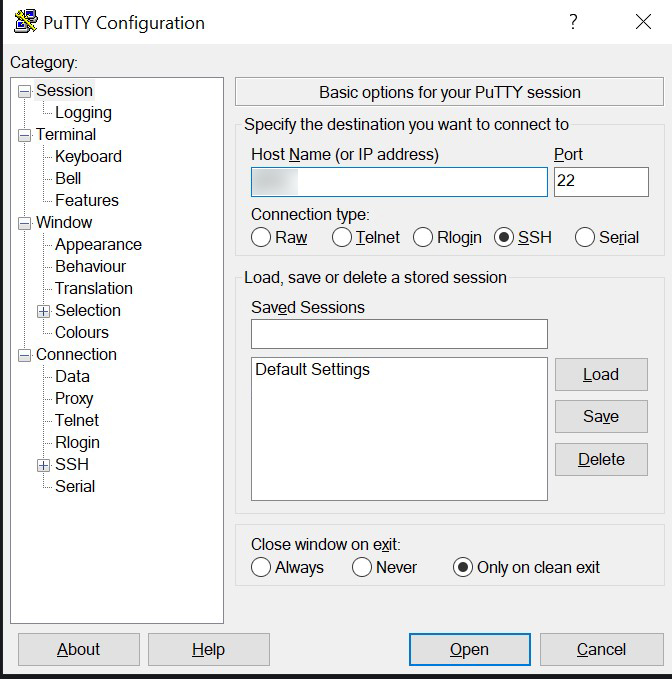Select the Serial connection type radio button
Image resolution: width=672 pixels, height=679 pixels.
[585, 237]
